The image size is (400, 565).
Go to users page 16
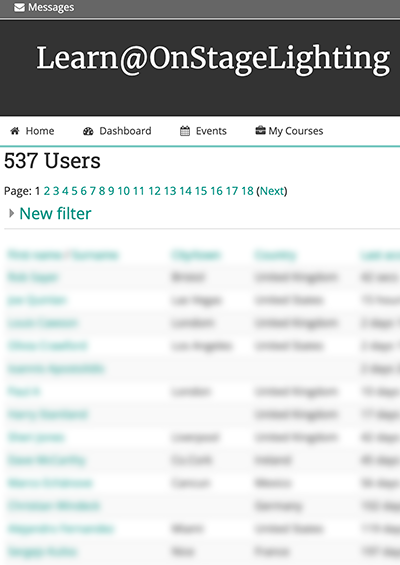click(217, 191)
